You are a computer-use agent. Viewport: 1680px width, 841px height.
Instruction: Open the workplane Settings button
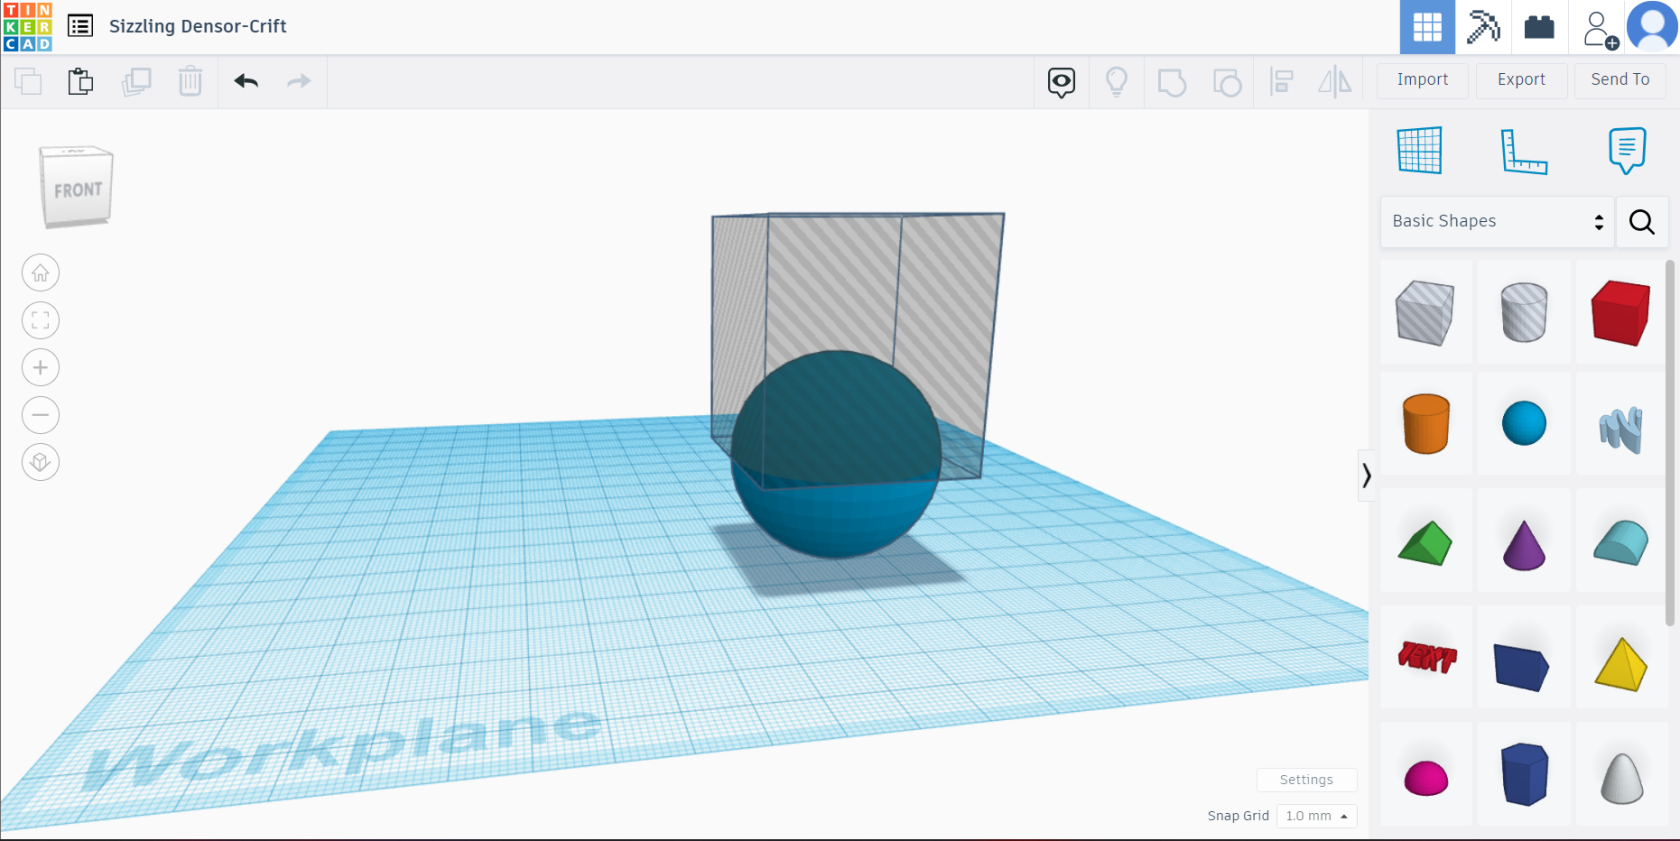pos(1306,780)
